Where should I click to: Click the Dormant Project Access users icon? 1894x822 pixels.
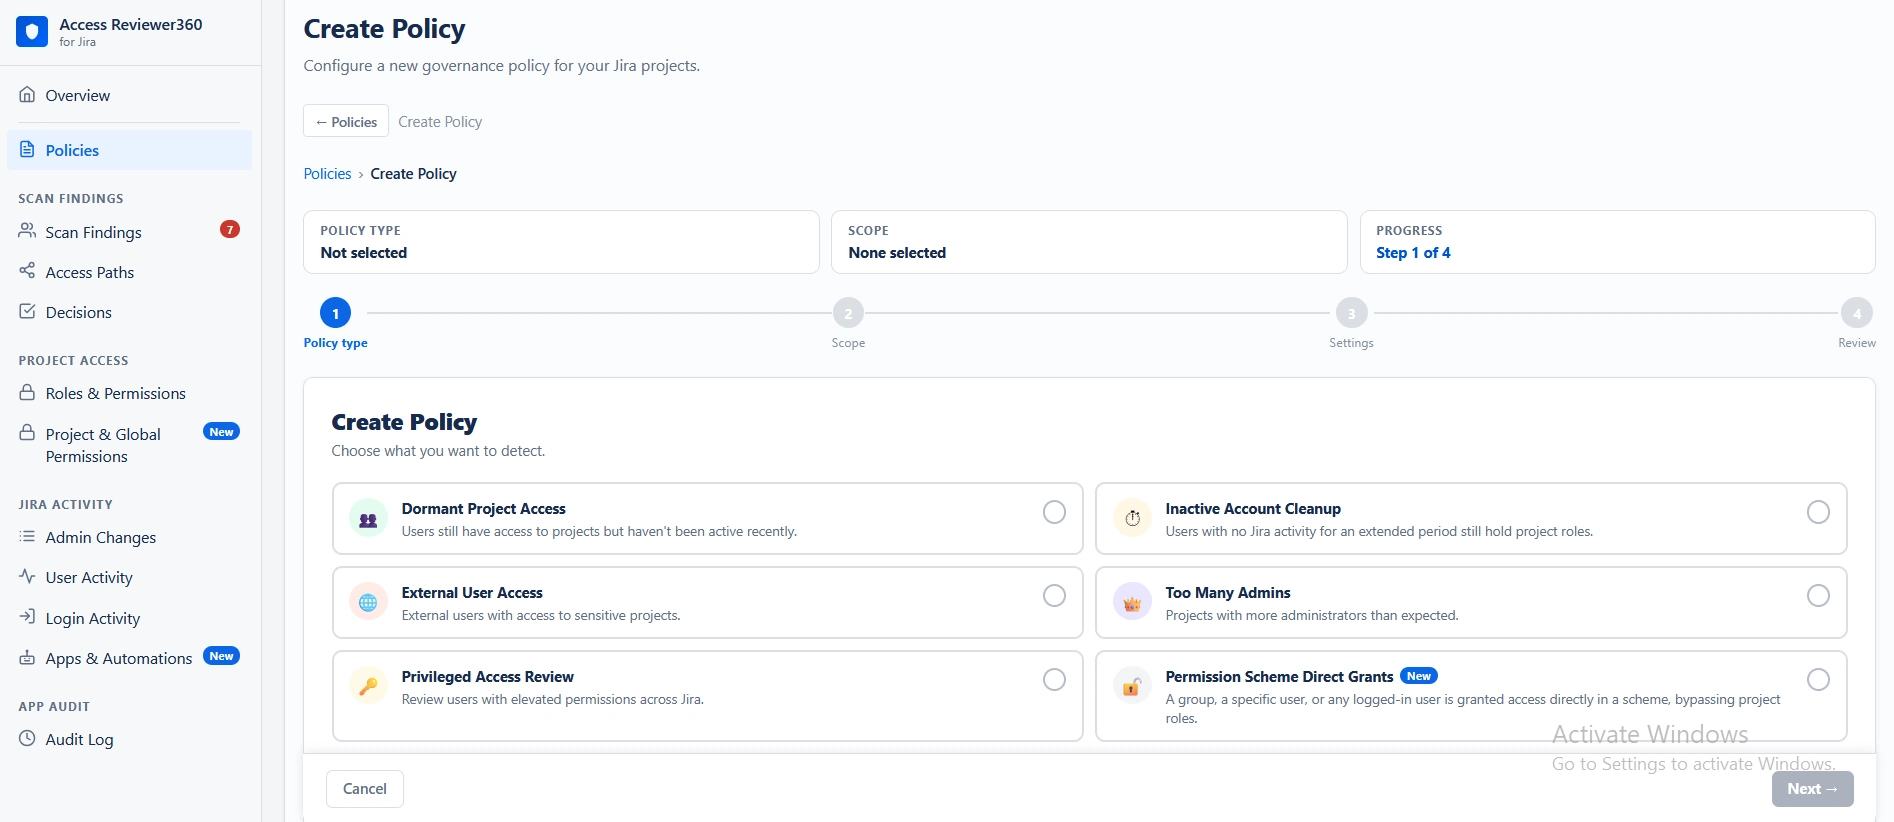pos(368,519)
